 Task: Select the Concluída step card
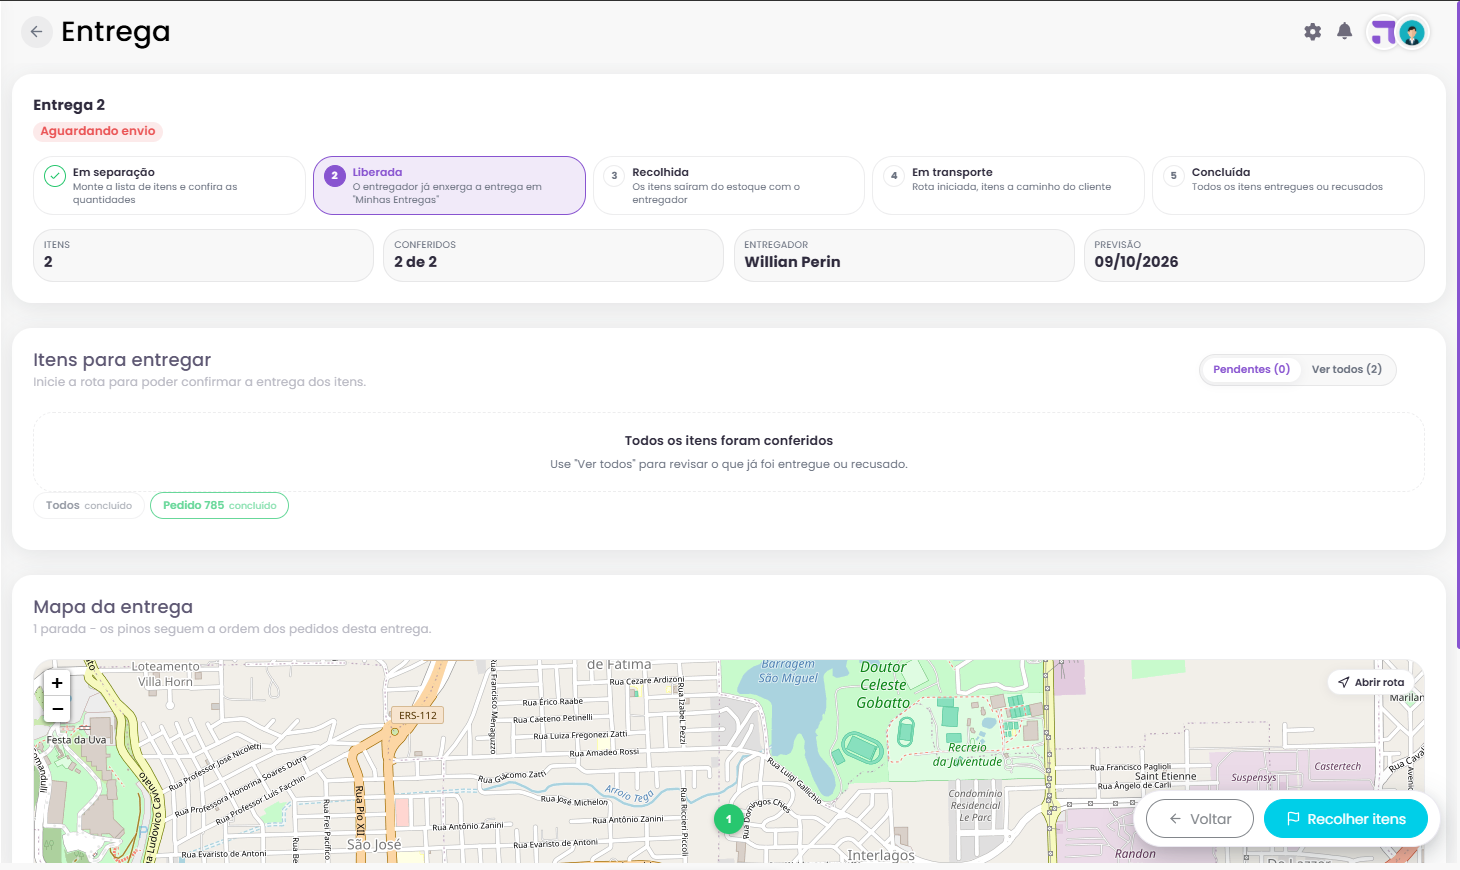click(1288, 185)
